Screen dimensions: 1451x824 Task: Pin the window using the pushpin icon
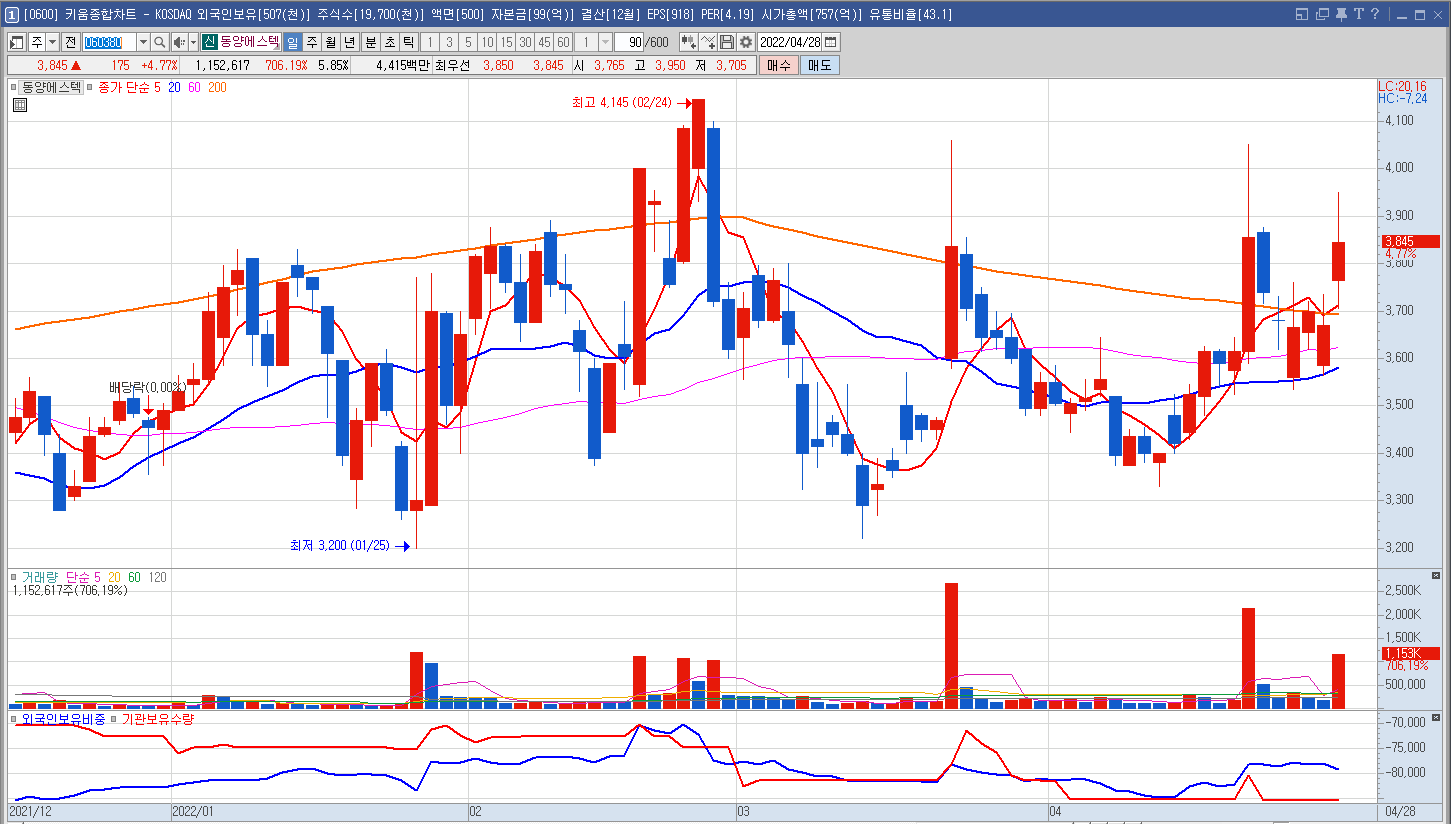point(1339,14)
